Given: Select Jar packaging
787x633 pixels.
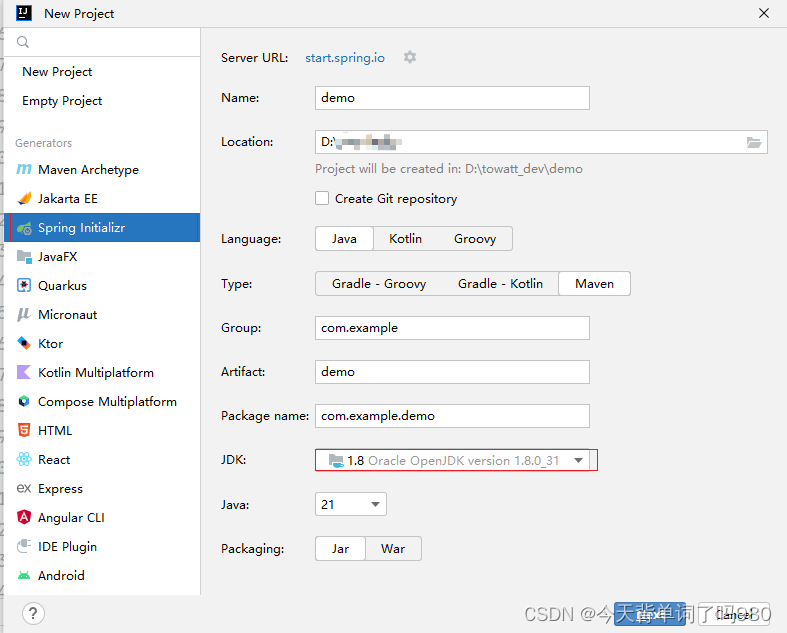Looking at the screenshot, I should (x=340, y=549).
